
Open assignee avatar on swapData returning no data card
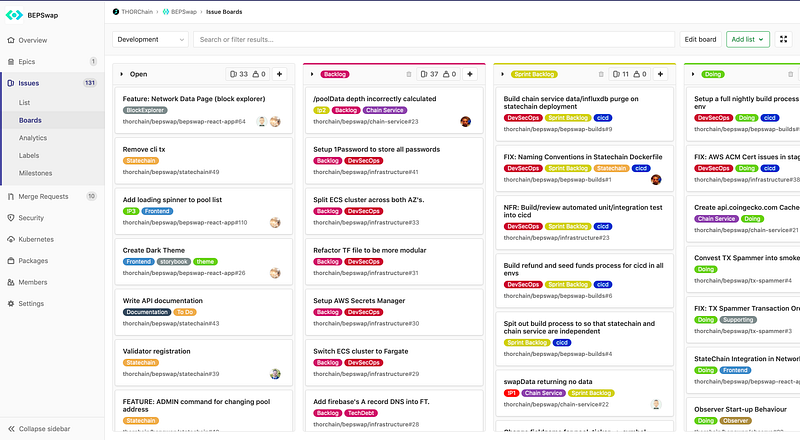[656, 404]
